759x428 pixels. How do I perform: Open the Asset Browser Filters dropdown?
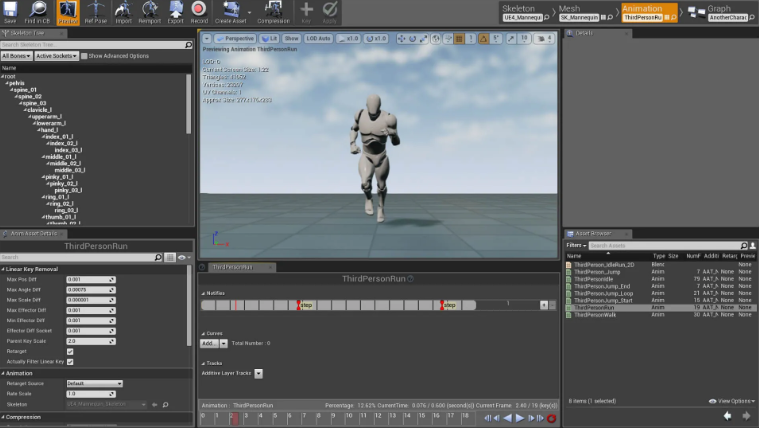(576, 245)
